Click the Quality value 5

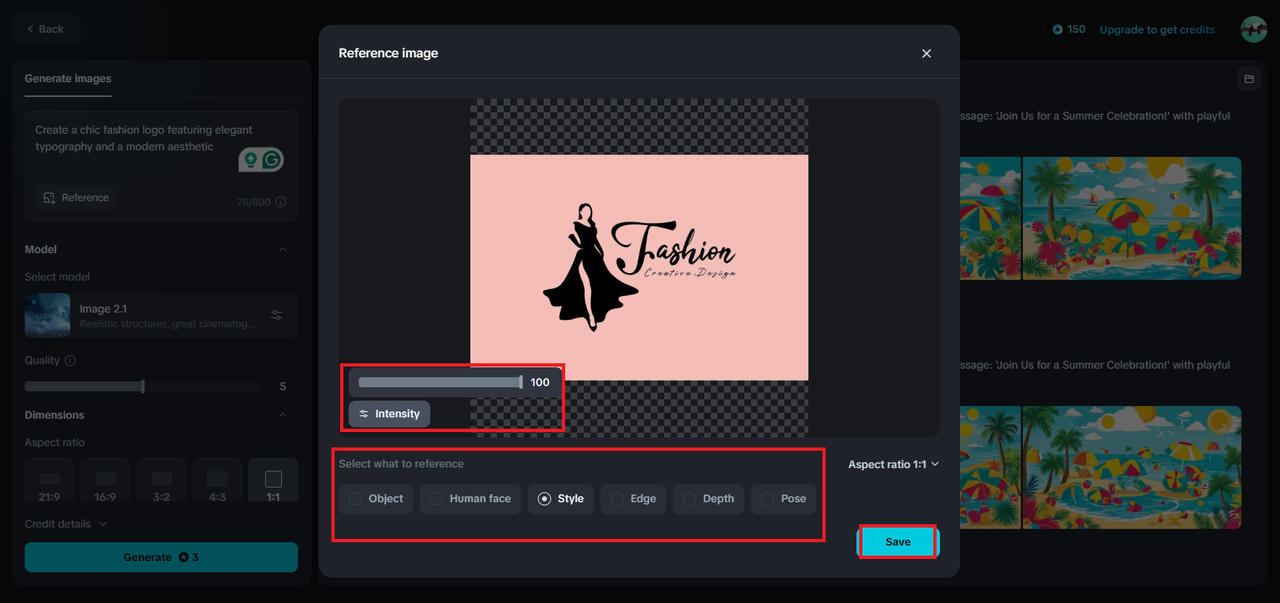(283, 386)
